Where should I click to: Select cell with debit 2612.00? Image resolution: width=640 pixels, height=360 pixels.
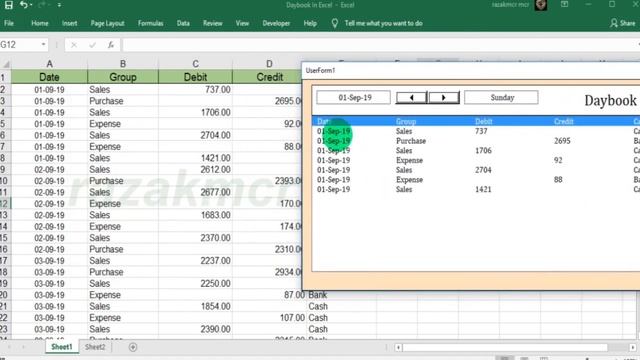pyautogui.click(x=196, y=169)
